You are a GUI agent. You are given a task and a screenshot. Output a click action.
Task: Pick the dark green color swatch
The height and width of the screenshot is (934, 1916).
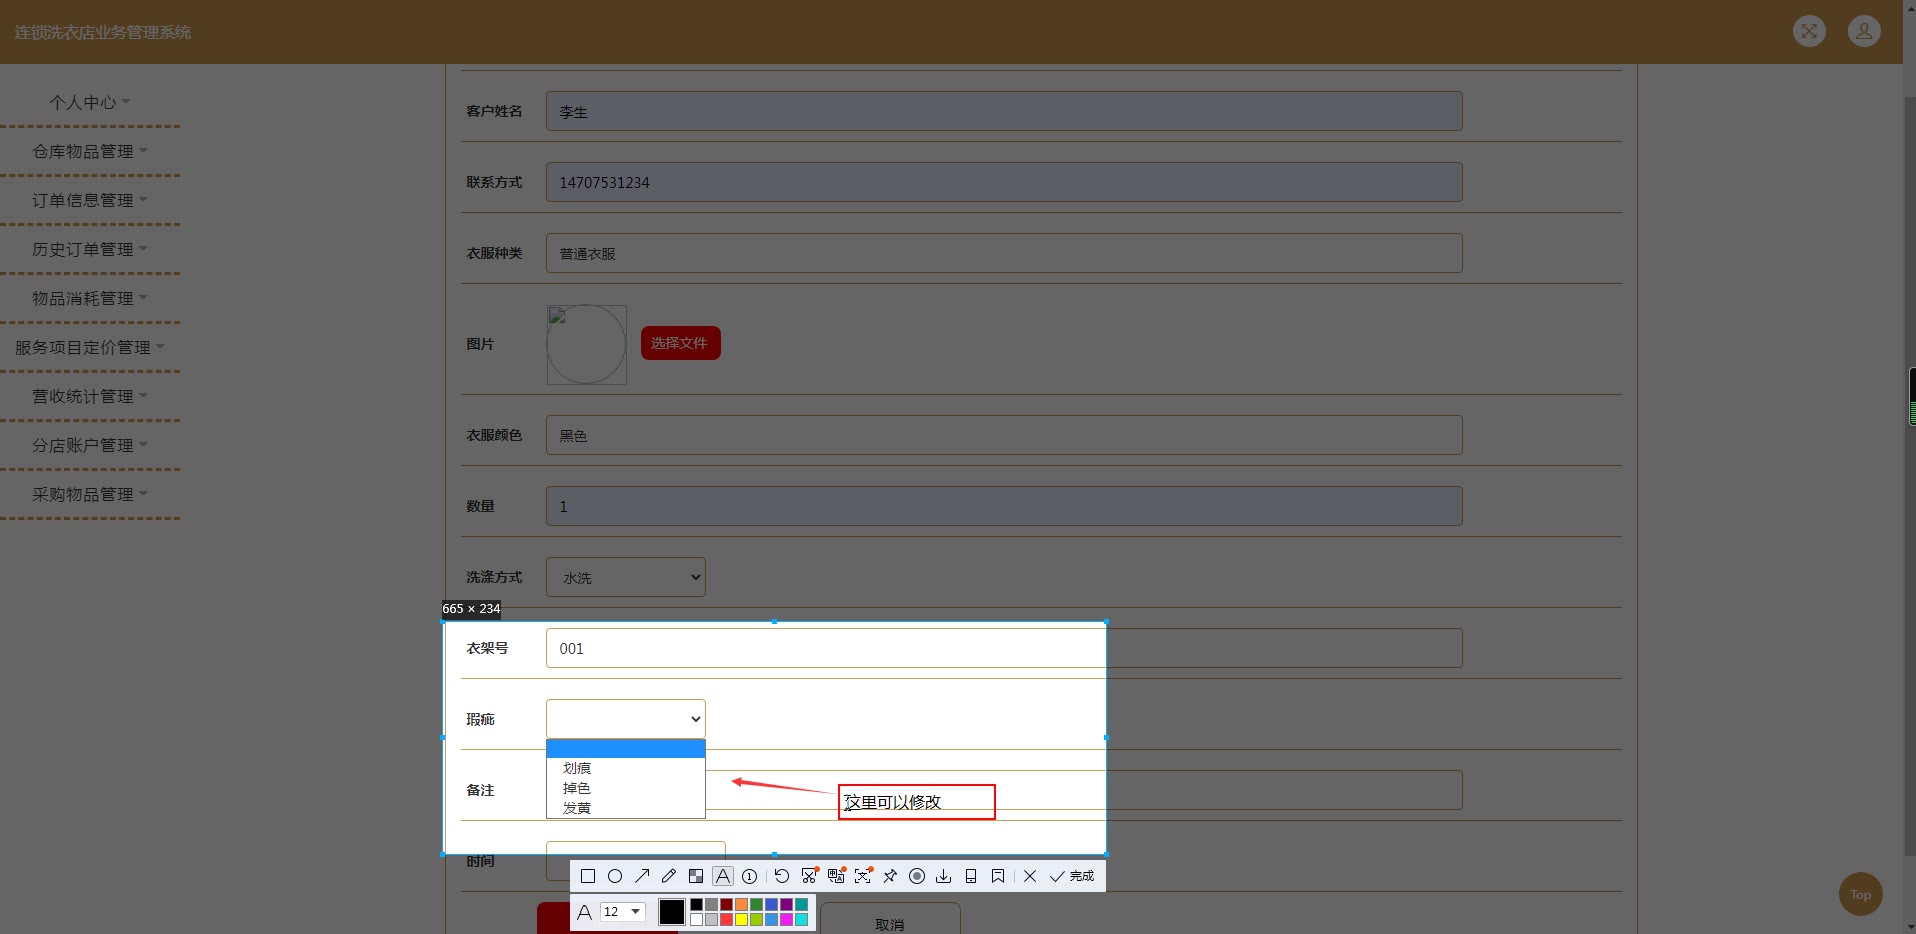point(756,904)
